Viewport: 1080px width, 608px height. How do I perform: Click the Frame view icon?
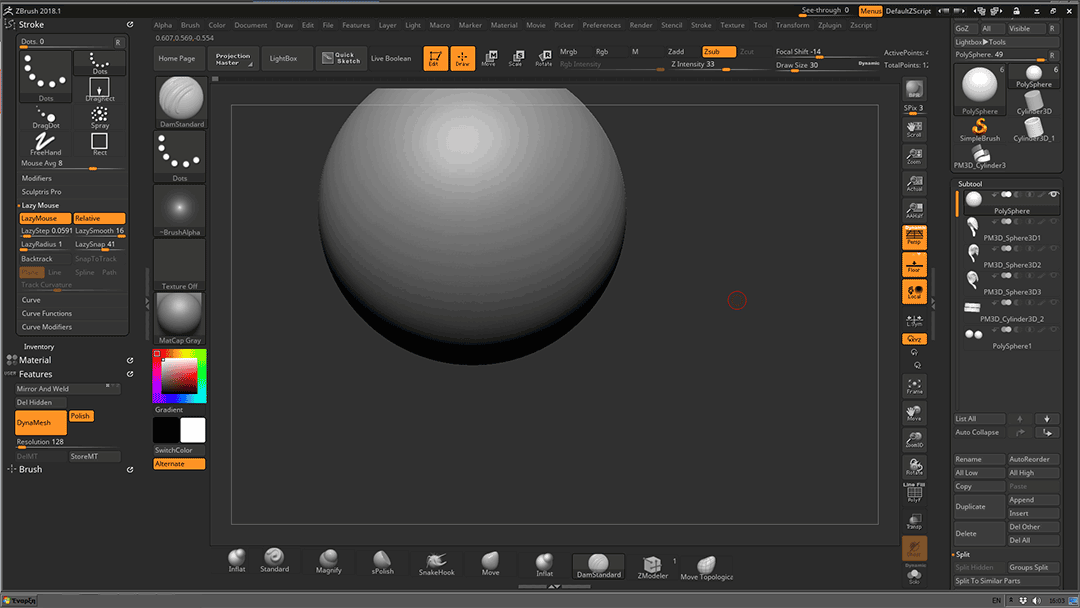pos(914,384)
